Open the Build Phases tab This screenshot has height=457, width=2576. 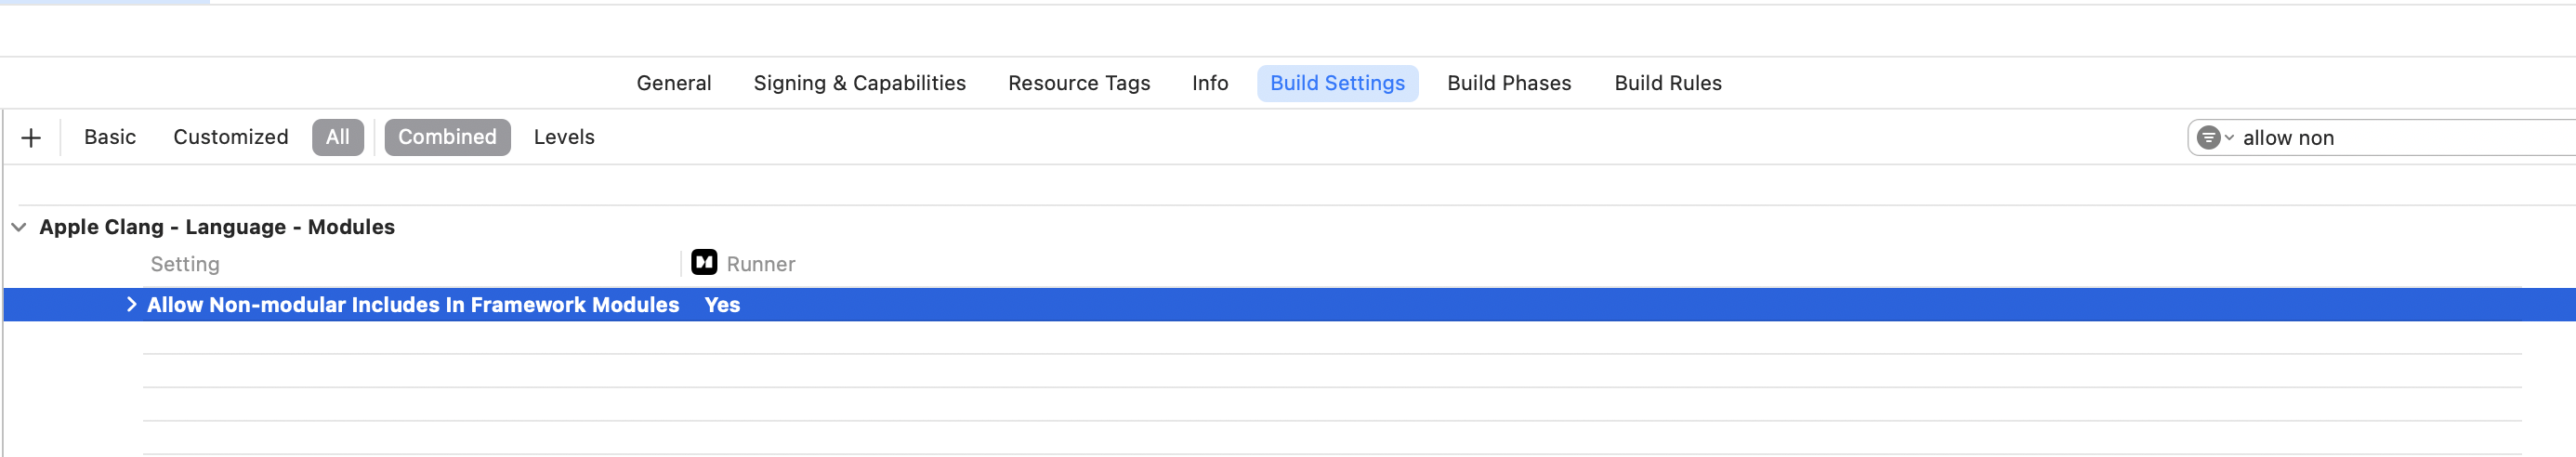(1509, 84)
